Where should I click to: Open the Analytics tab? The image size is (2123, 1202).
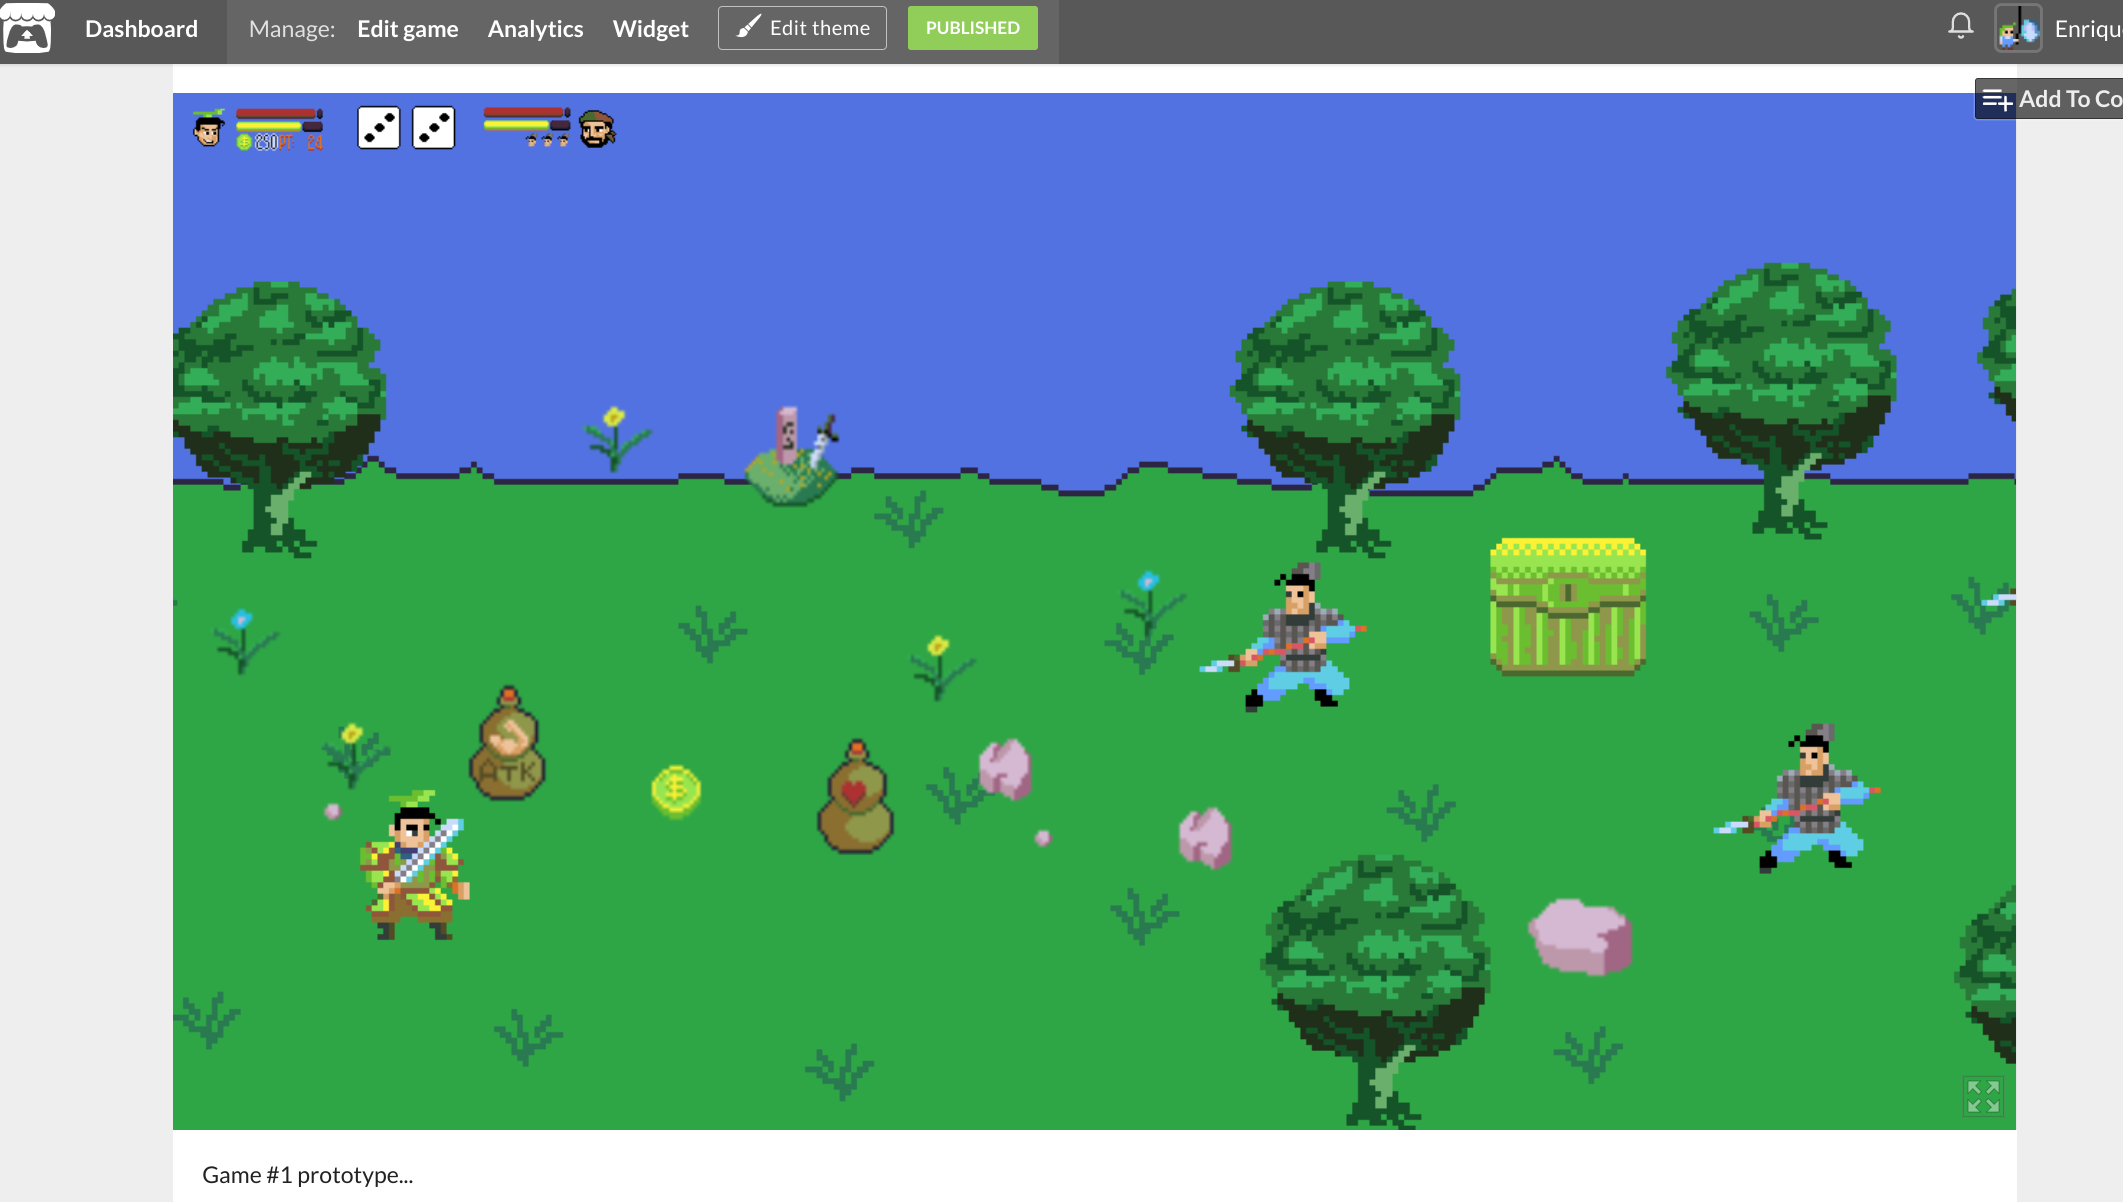[x=535, y=29]
